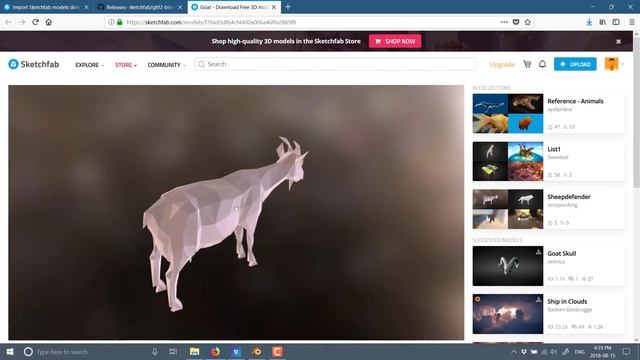Click the ENG language indicator
This screenshot has width=640, height=360.
click(579, 351)
